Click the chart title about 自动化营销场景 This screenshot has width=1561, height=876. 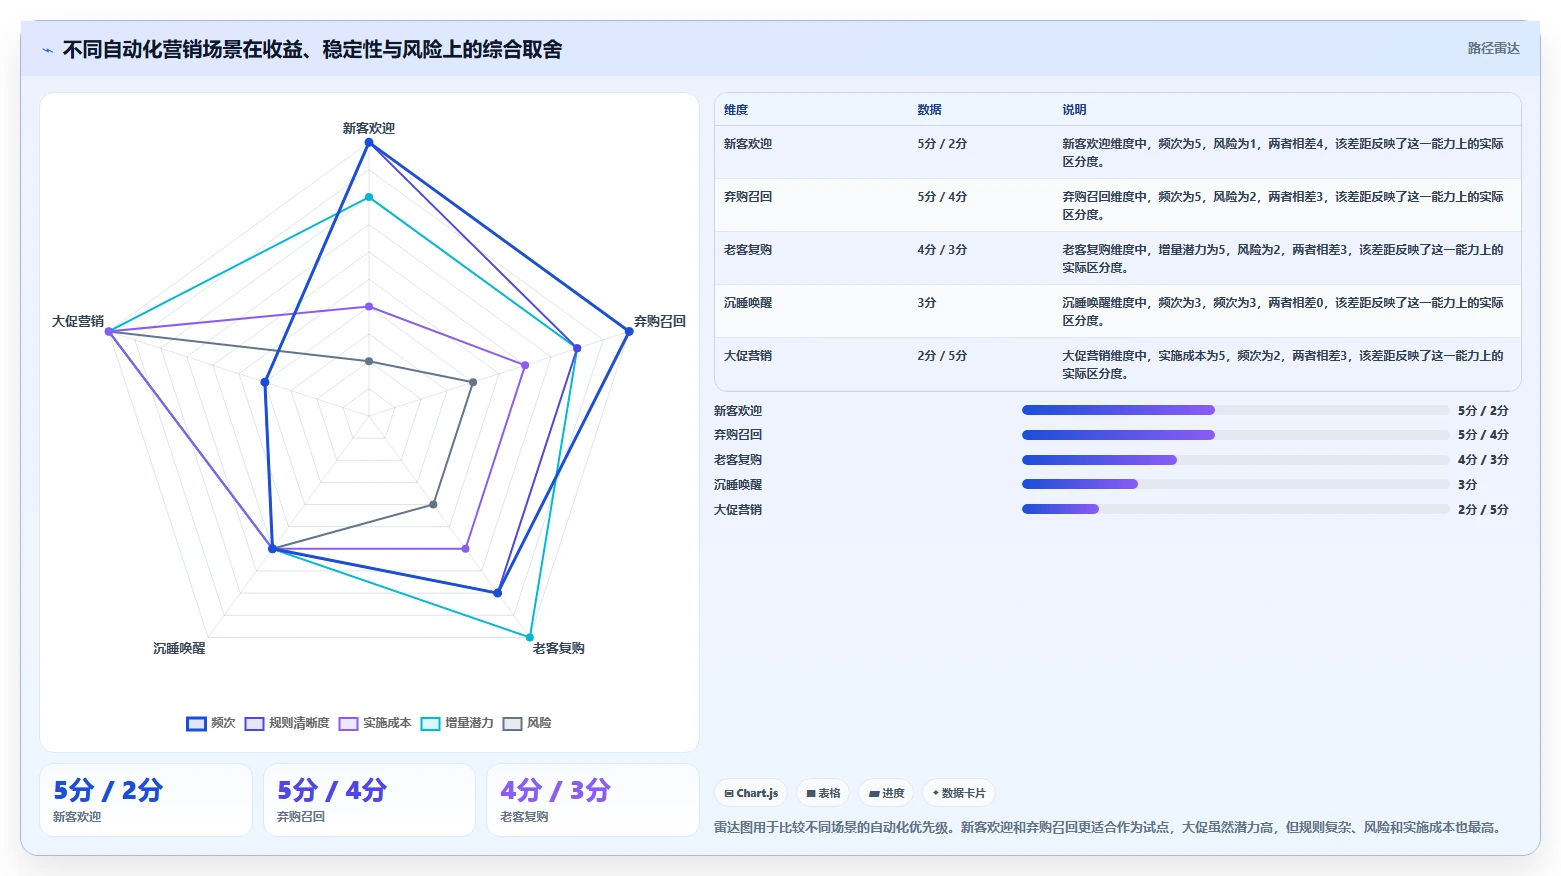click(x=312, y=49)
